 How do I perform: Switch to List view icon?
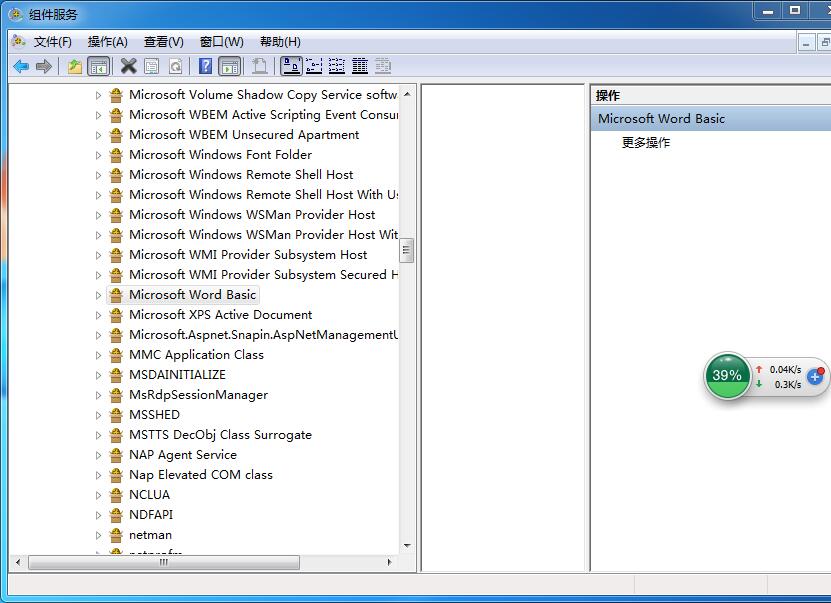pos(337,66)
